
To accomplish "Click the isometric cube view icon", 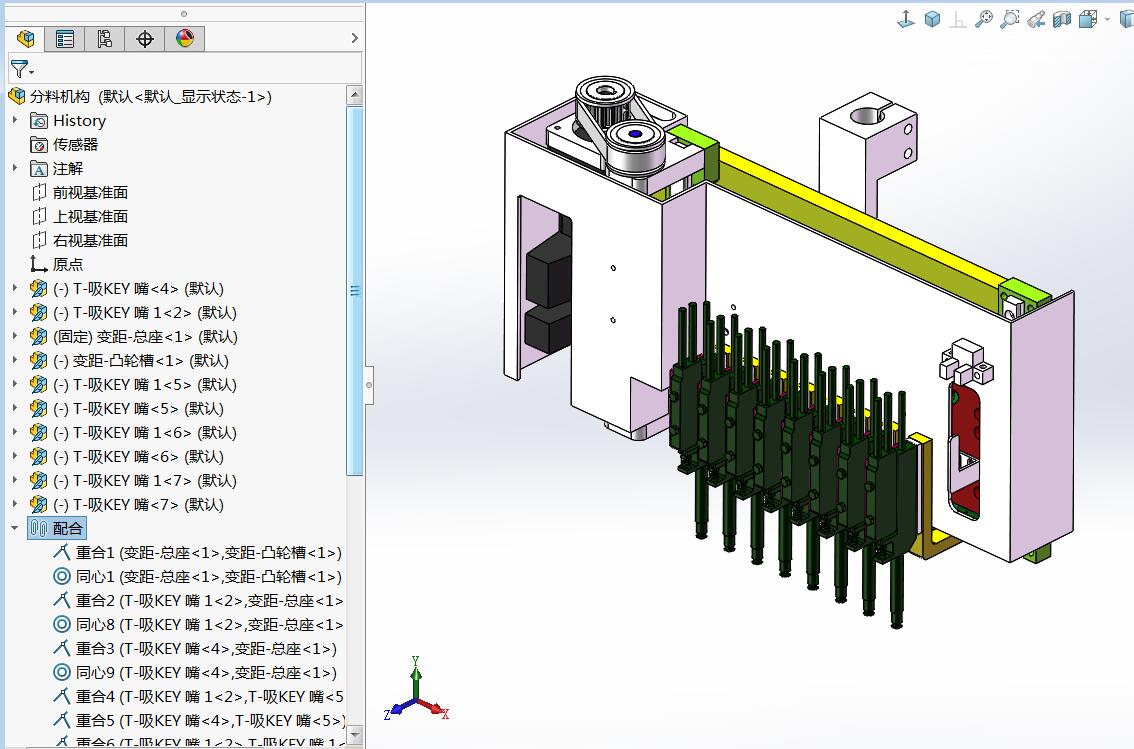I will [x=932, y=20].
